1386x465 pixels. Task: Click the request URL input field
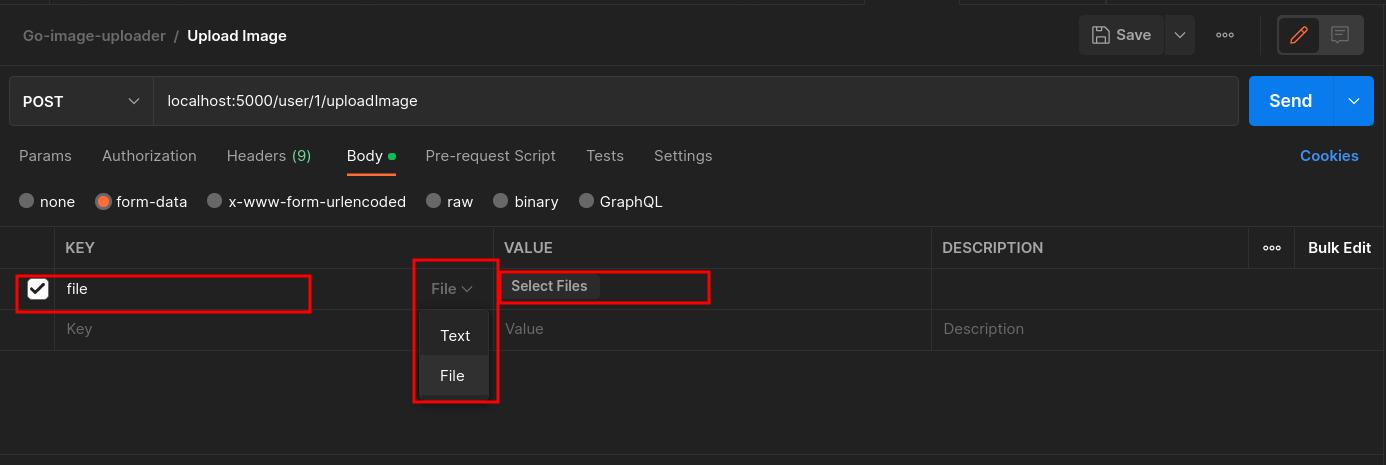click(695, 101)
